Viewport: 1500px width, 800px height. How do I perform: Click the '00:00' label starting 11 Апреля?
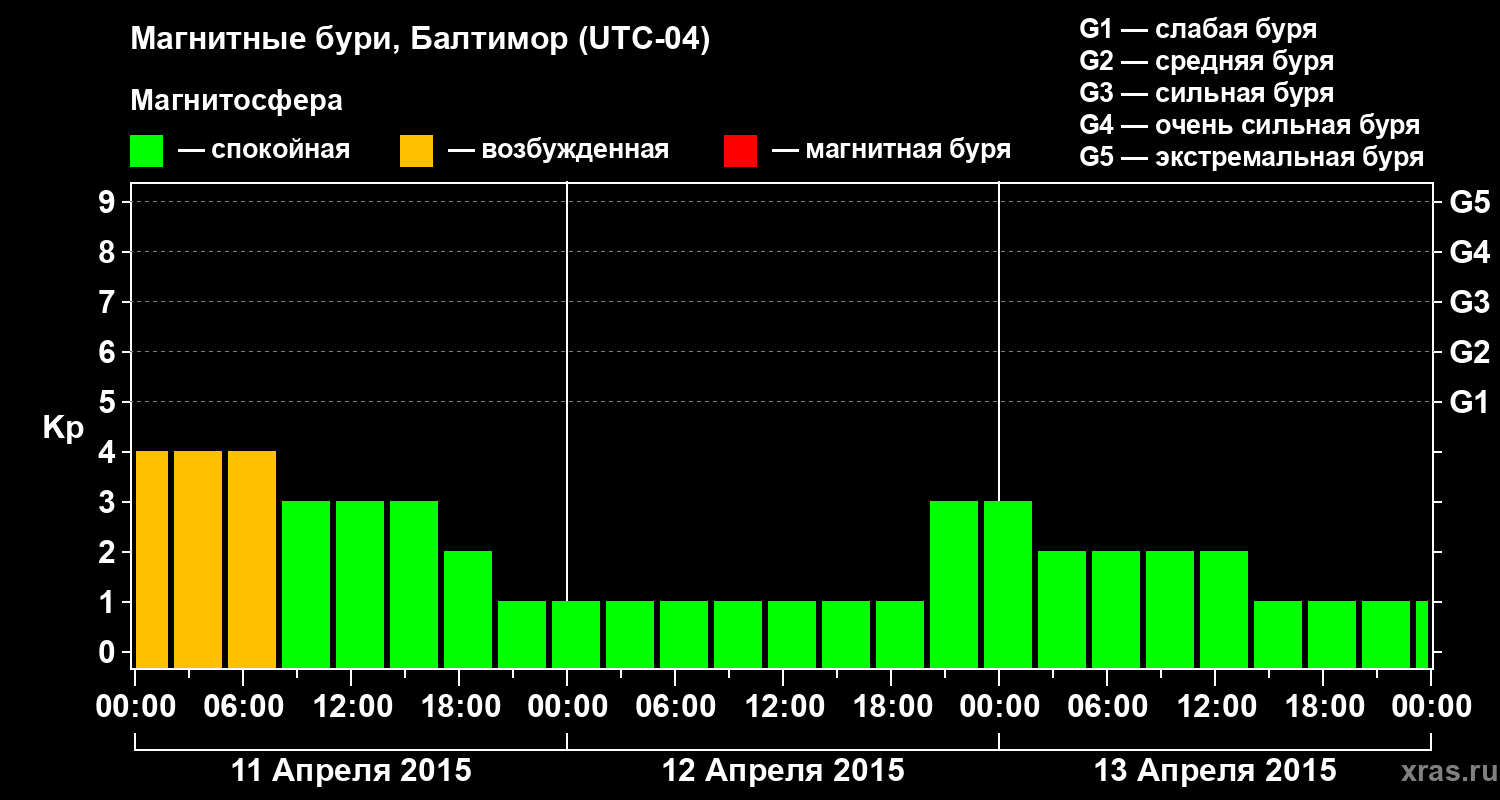click(135, 707)
